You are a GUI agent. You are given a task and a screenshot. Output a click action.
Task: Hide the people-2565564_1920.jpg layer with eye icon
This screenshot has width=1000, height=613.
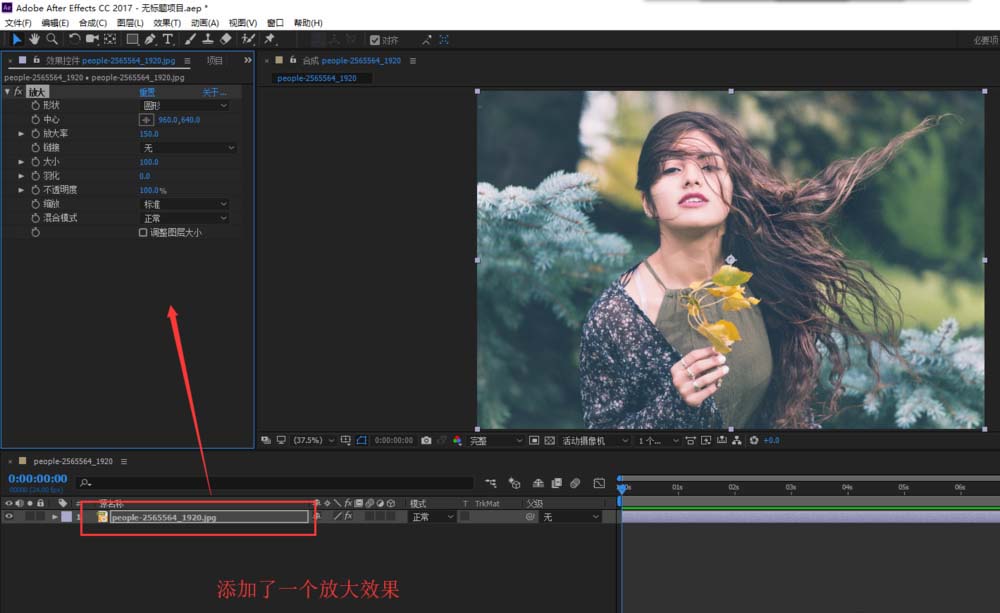[x=9, y=517]
